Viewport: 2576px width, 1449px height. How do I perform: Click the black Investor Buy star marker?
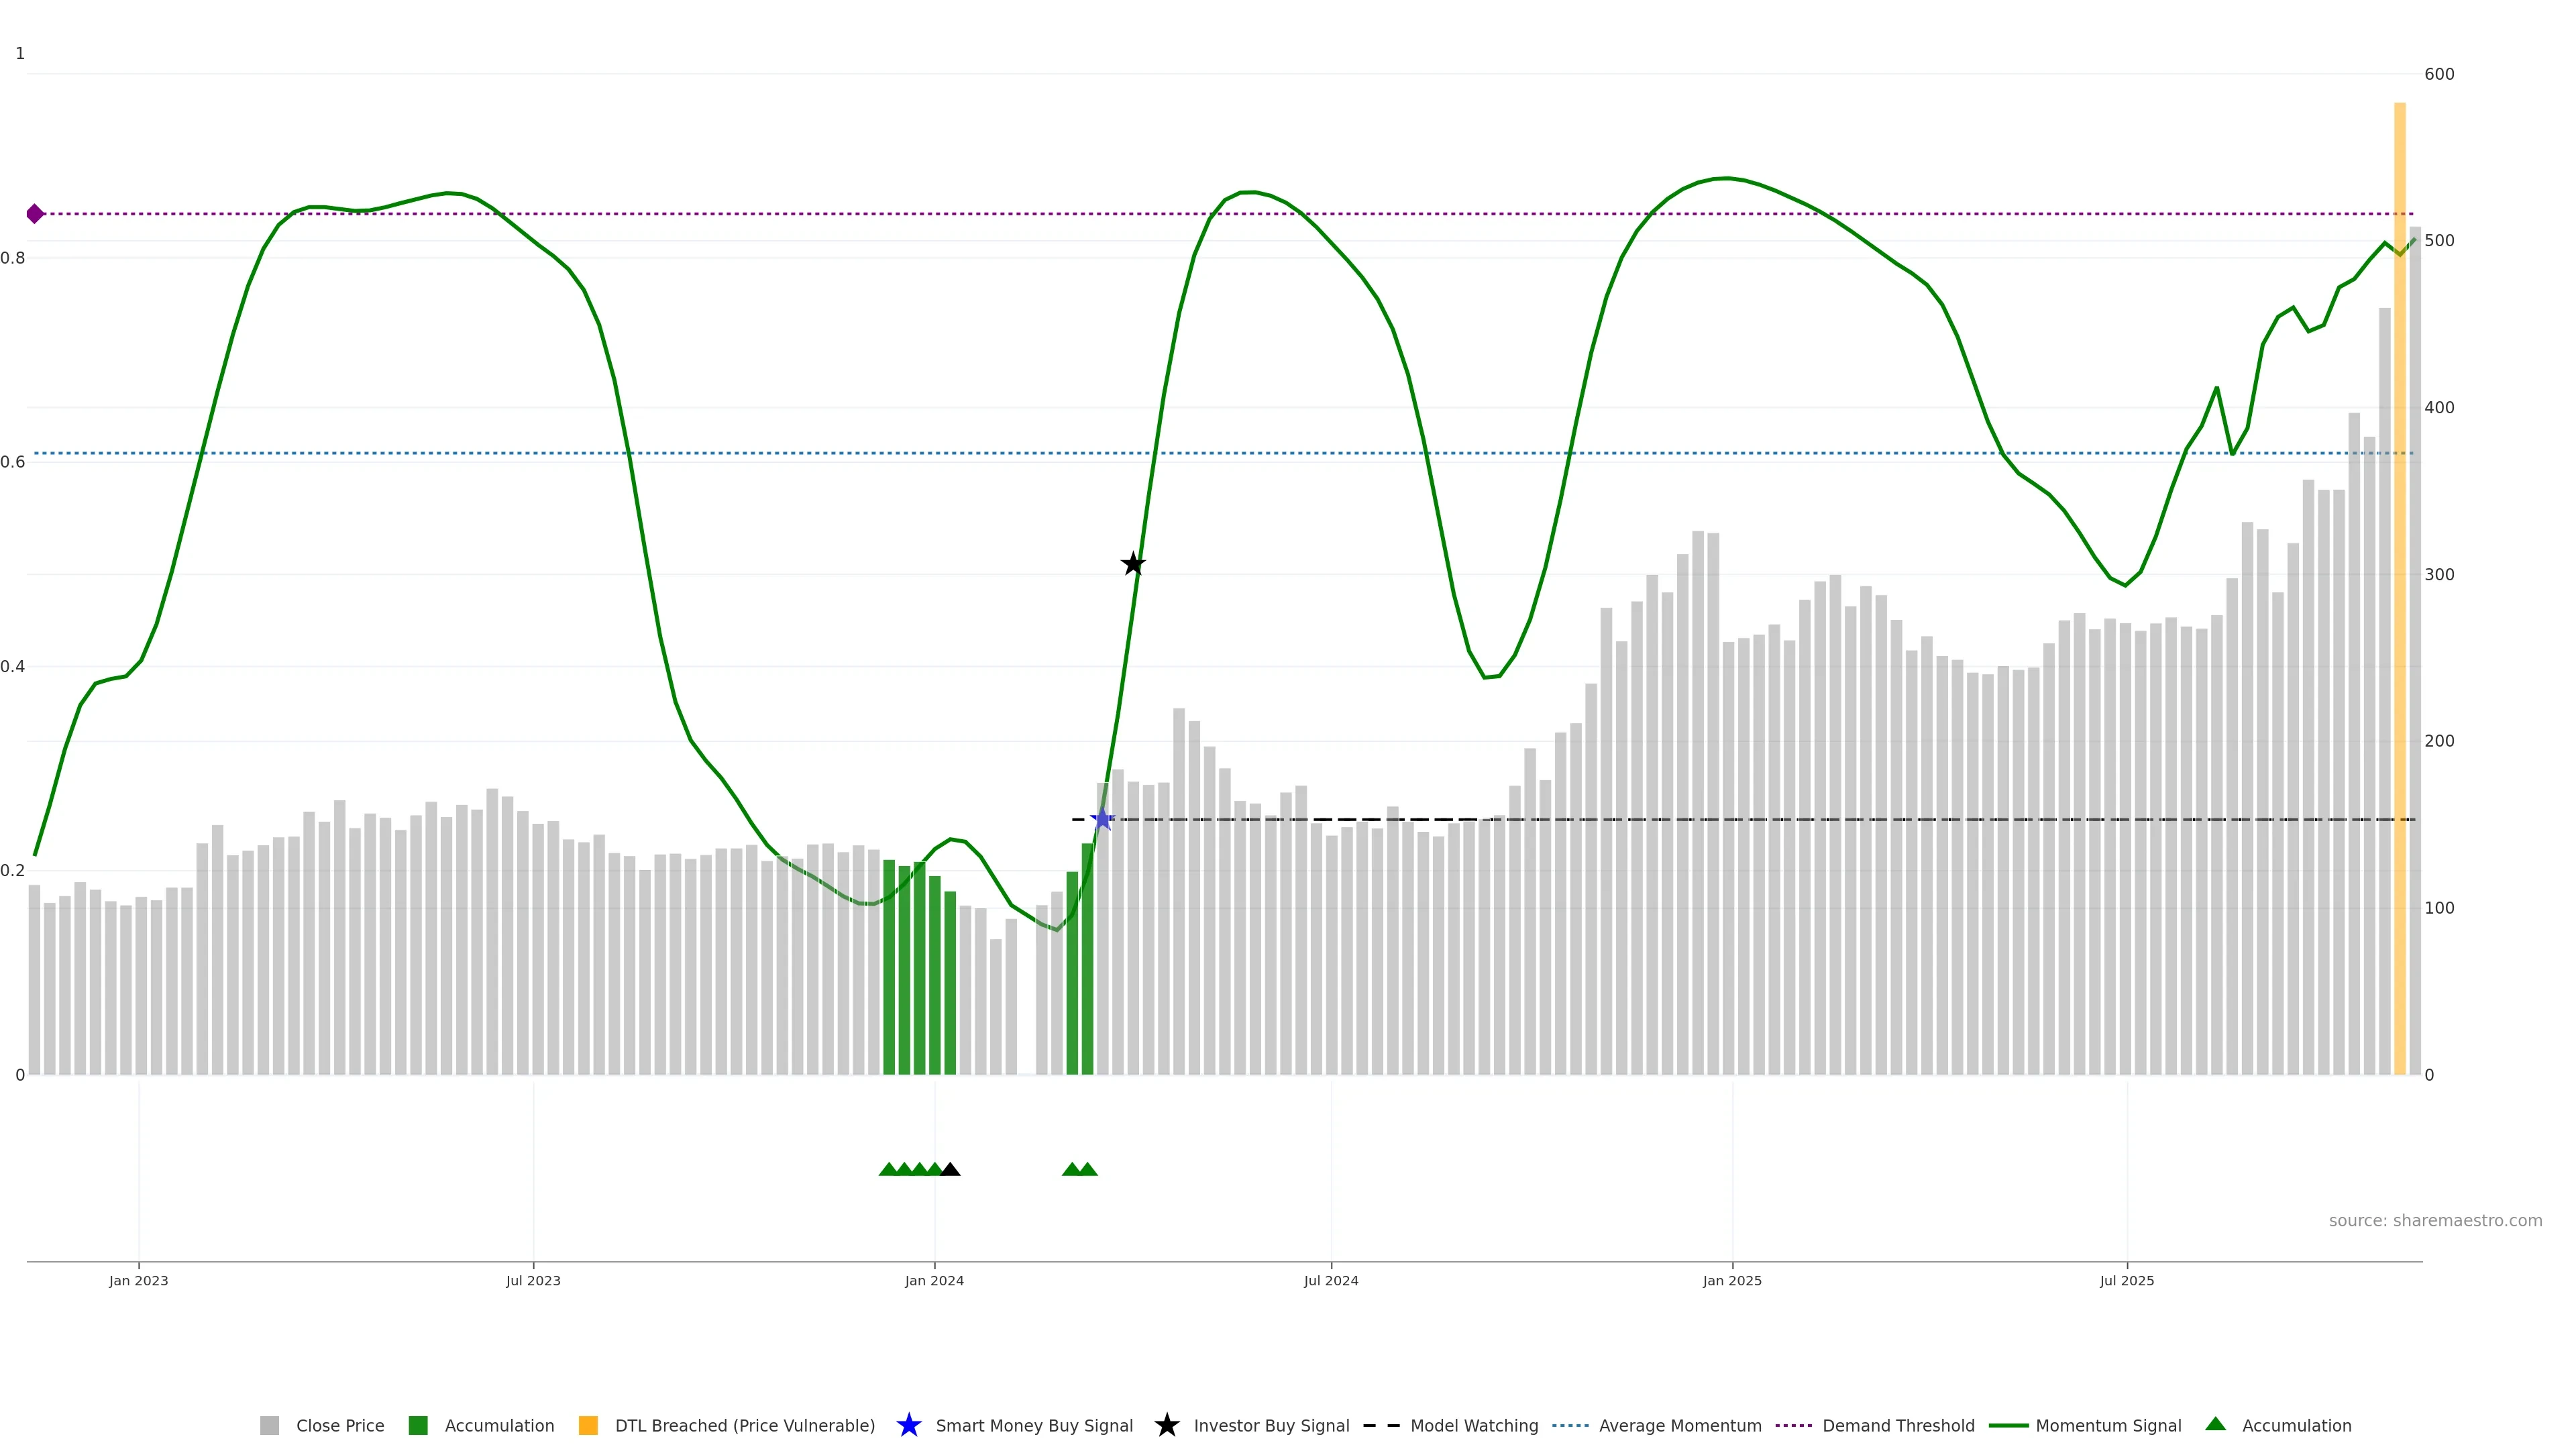pos(1132,564)
